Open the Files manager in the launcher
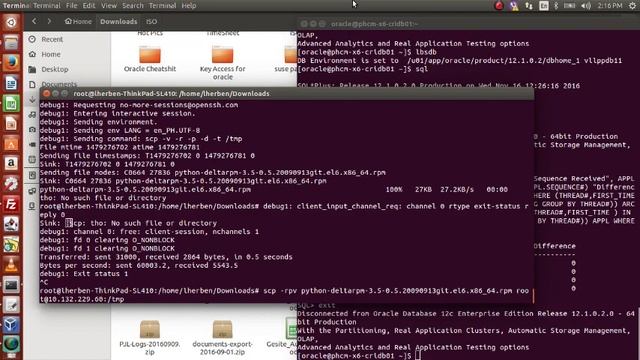640x360 pixels. click(11, 42)
